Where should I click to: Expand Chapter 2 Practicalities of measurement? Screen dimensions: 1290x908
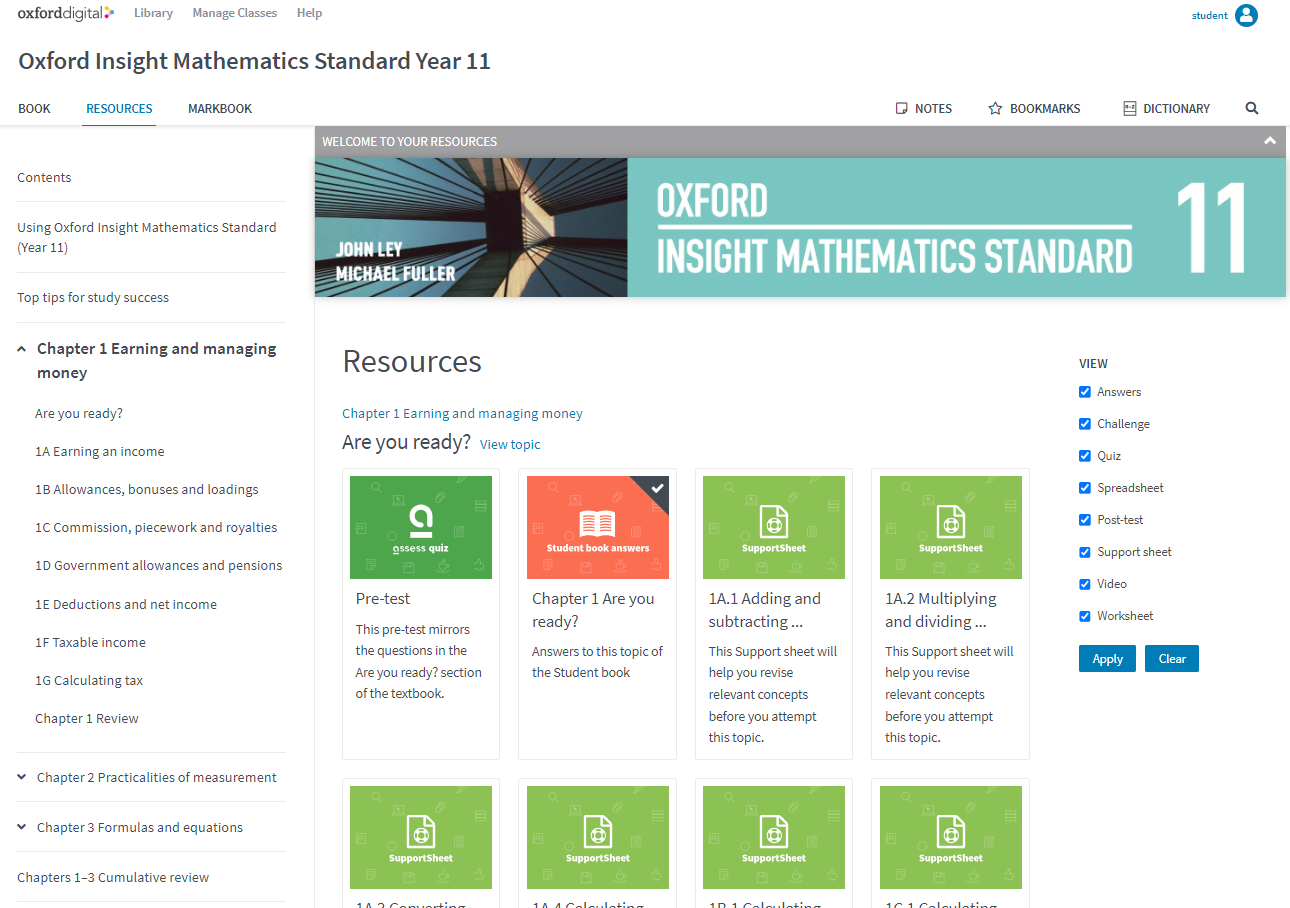(22, 777)
